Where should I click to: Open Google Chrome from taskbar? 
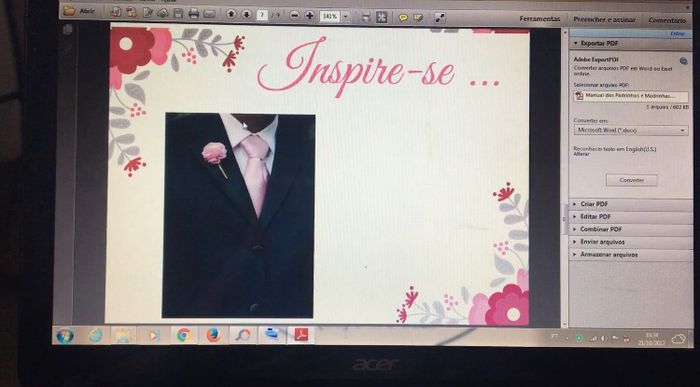pyautogui.click(x=184, y=335)
